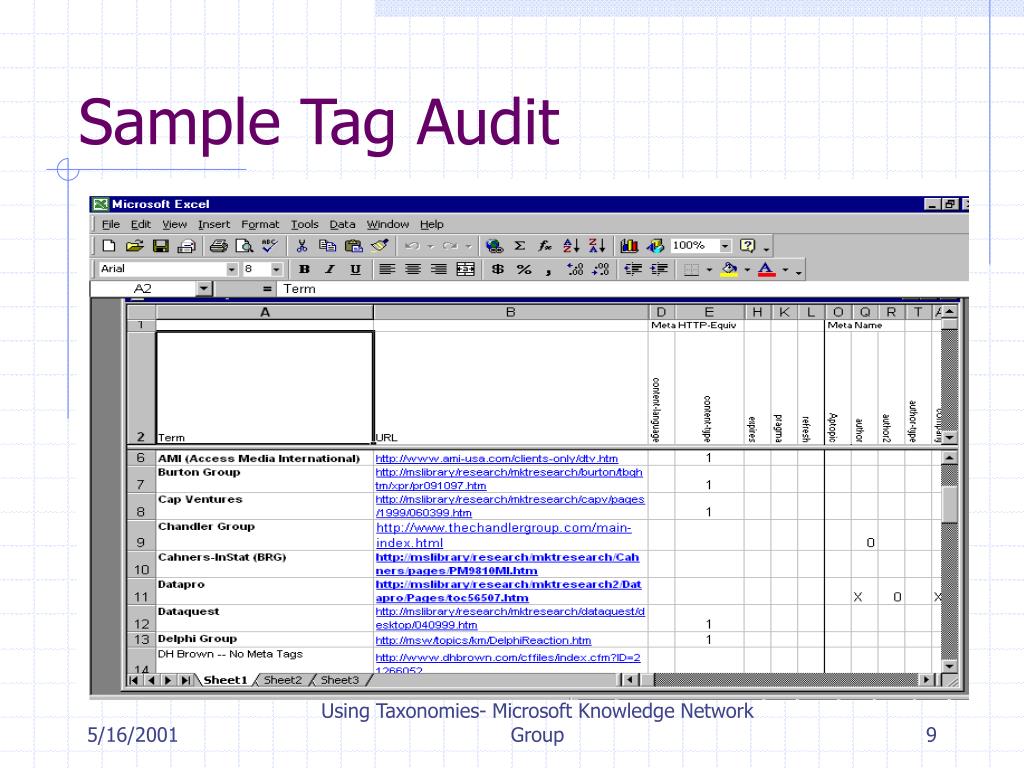Toggle Center alignment
Viewport: 1024px width, 768px height.
coord(413,269)
